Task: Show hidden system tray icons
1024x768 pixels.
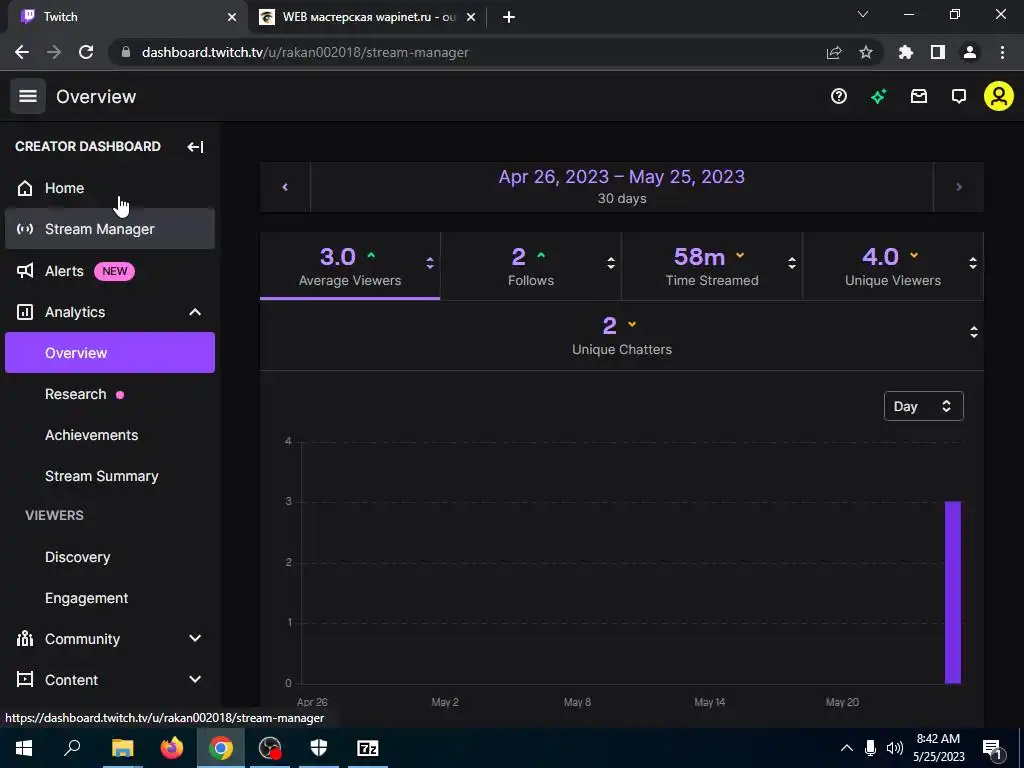Action: point(846,748)
